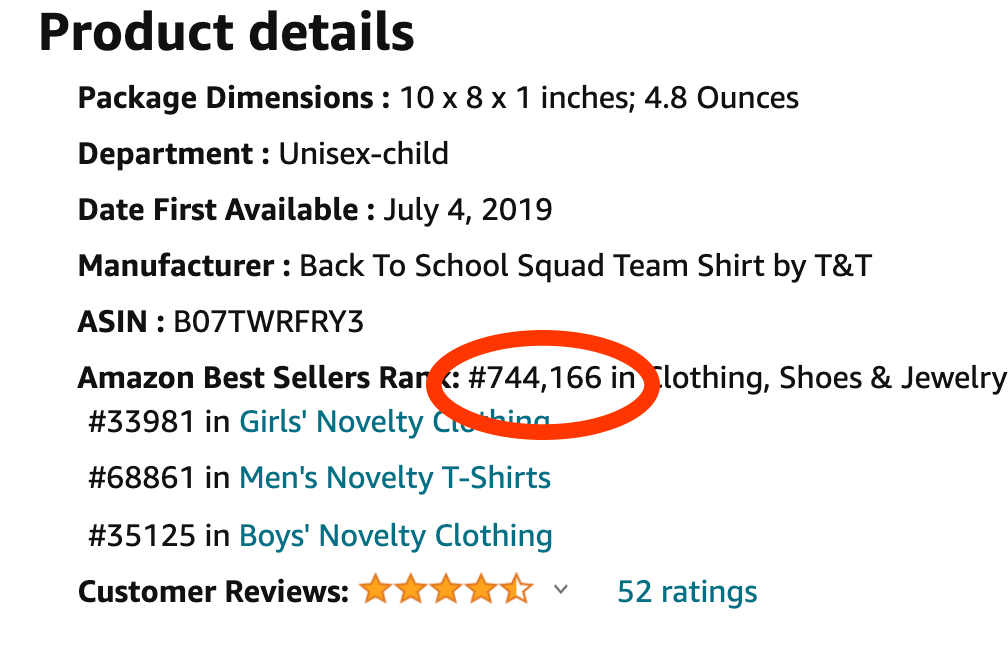
Task: Click the fourth orange review star
Action: 482,589
